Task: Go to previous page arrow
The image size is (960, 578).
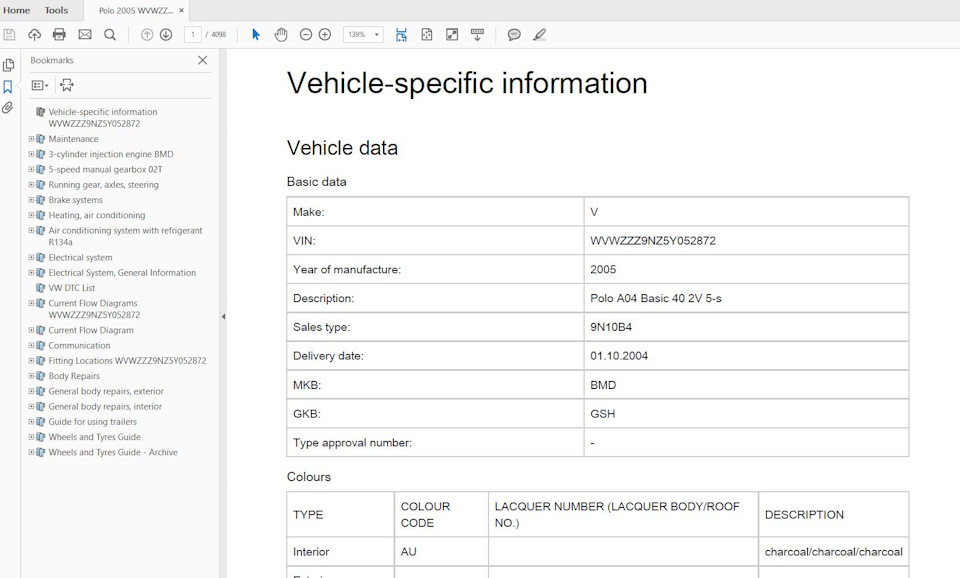Action: [147, 35]
